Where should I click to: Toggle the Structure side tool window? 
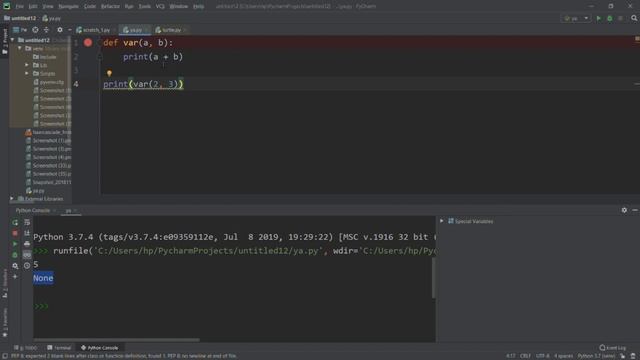click(x=4, y=284)
